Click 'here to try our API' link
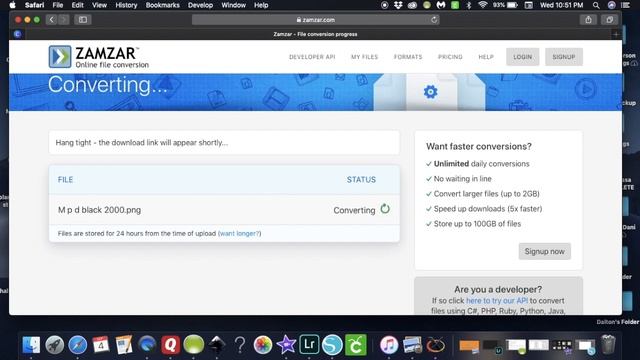640x360 pixels. [x=497, y=300]
